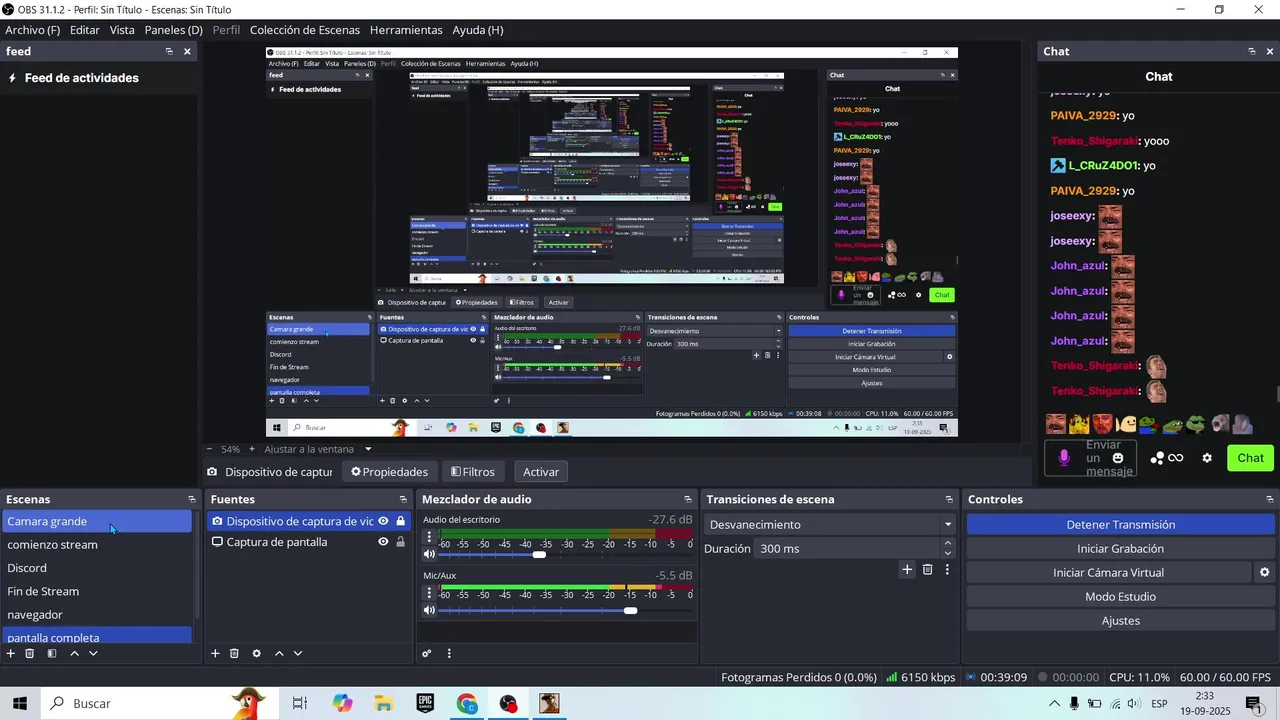This screenshot has height=720, width=1280.
Task: Open Audio del escritorio three-dot options
Action: [429, 537]
